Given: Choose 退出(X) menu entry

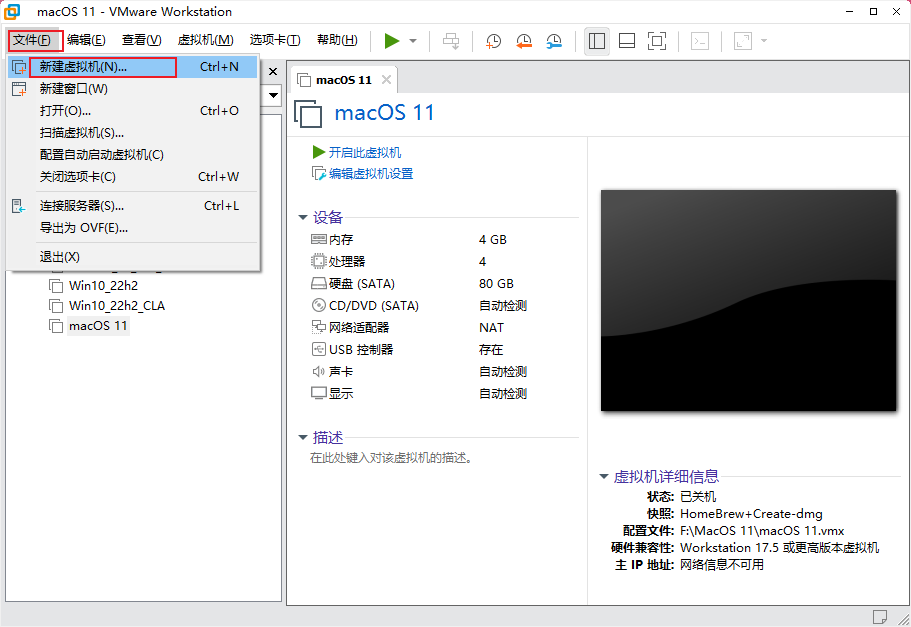Looking at the screenshot, I should point(134,257).
